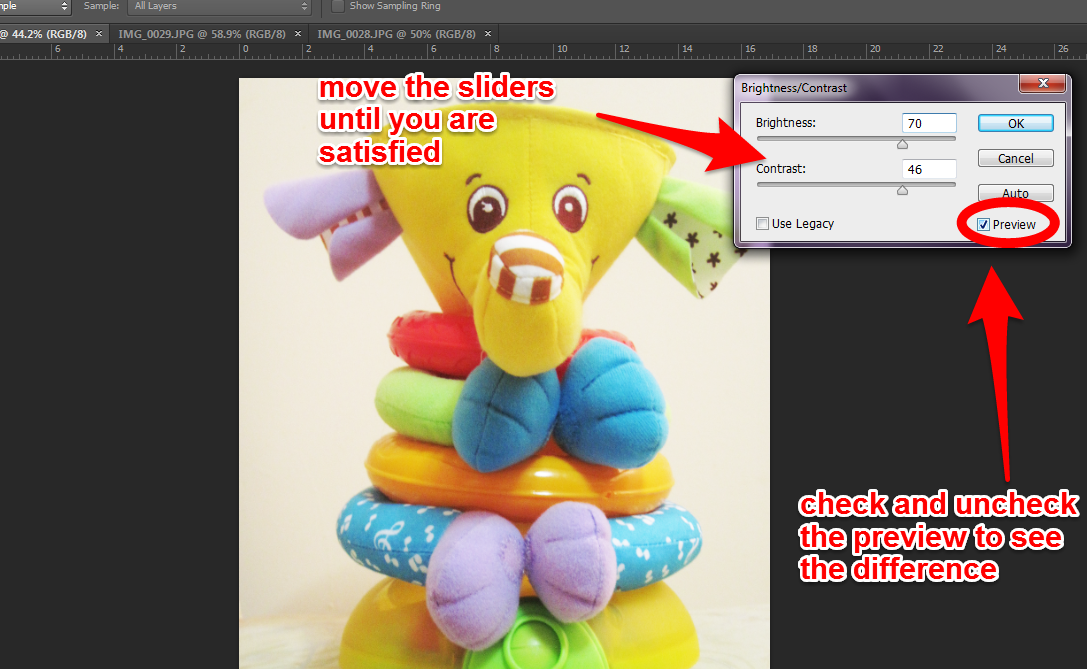Image resolution: width=1087 pixels, height=669 pixels.
Task: Click OK in Brightness/Contrast dialog
Action: (1016, 123)
